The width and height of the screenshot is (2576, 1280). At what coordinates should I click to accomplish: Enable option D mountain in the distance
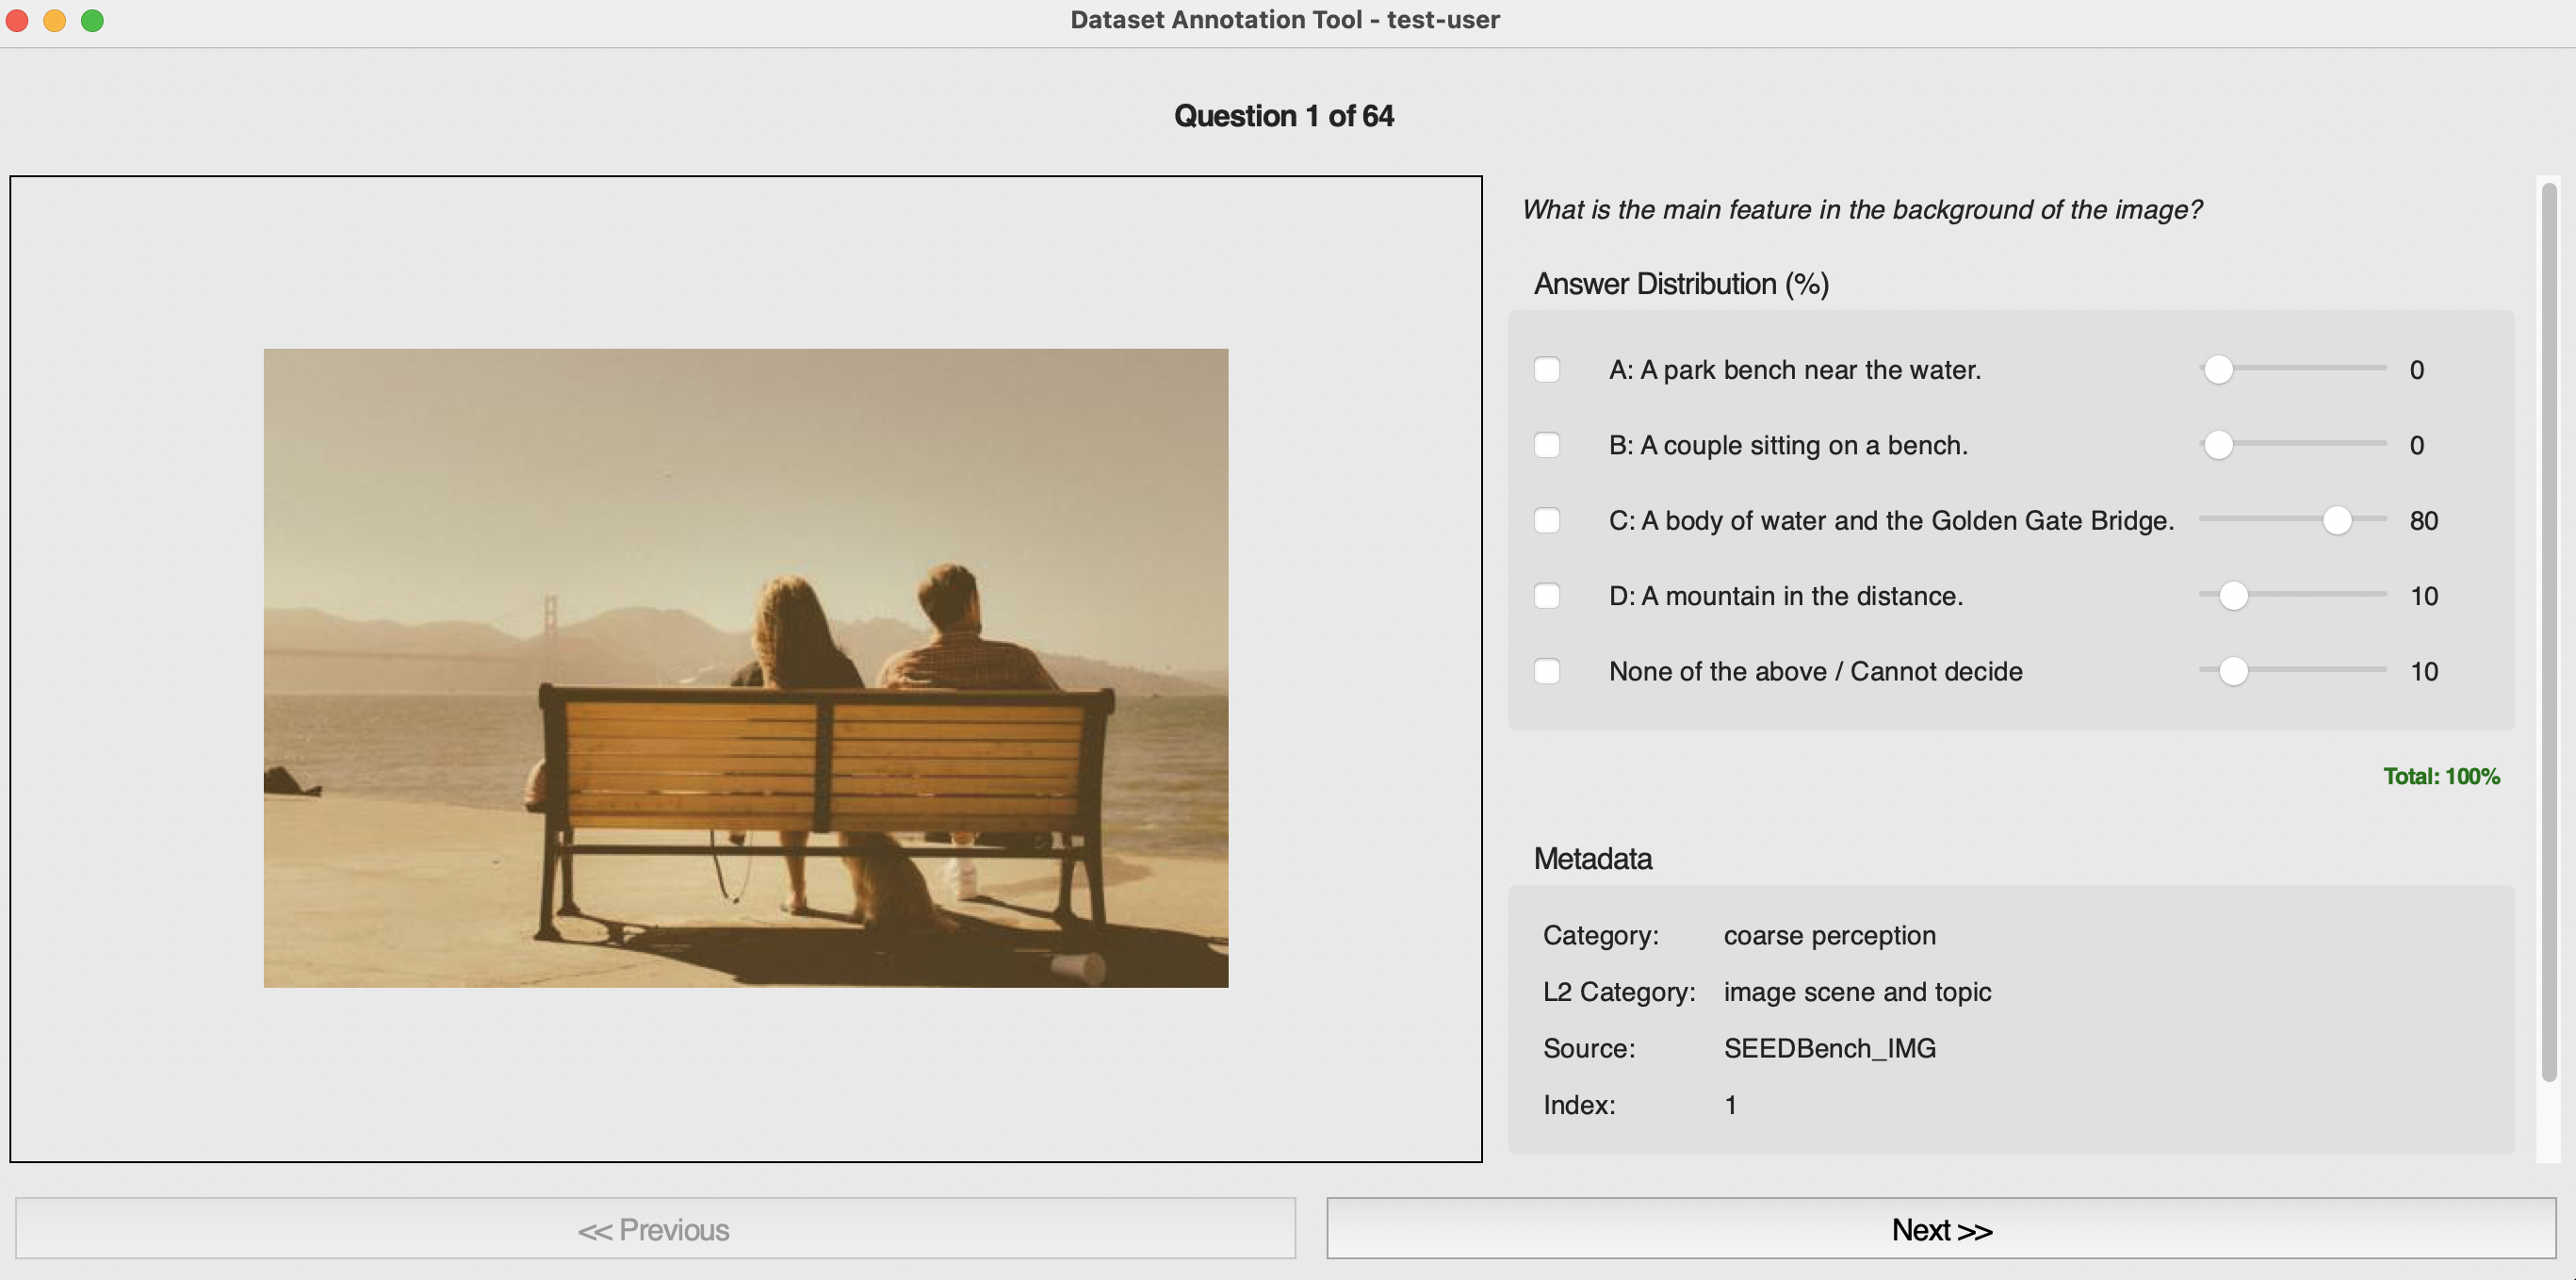click(x=1547, y=596)
